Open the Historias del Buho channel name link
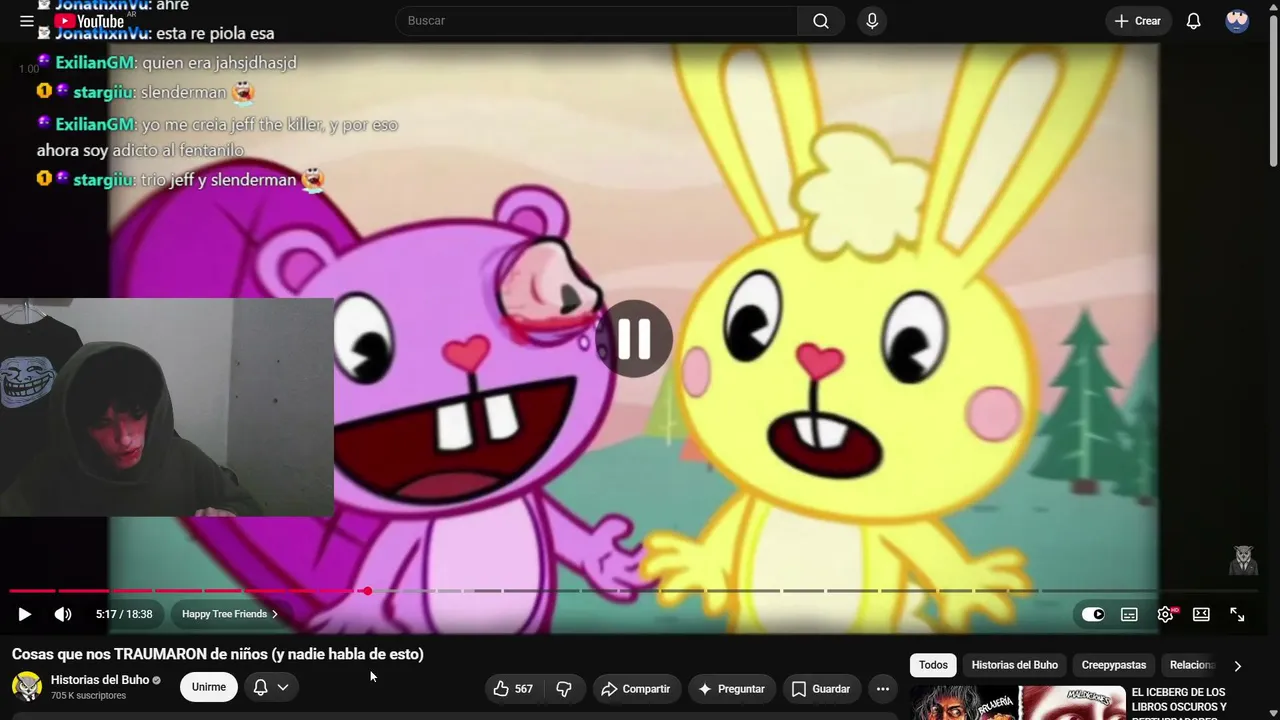1280x720 pixels. pyautogui.click(x=100, y=680)
